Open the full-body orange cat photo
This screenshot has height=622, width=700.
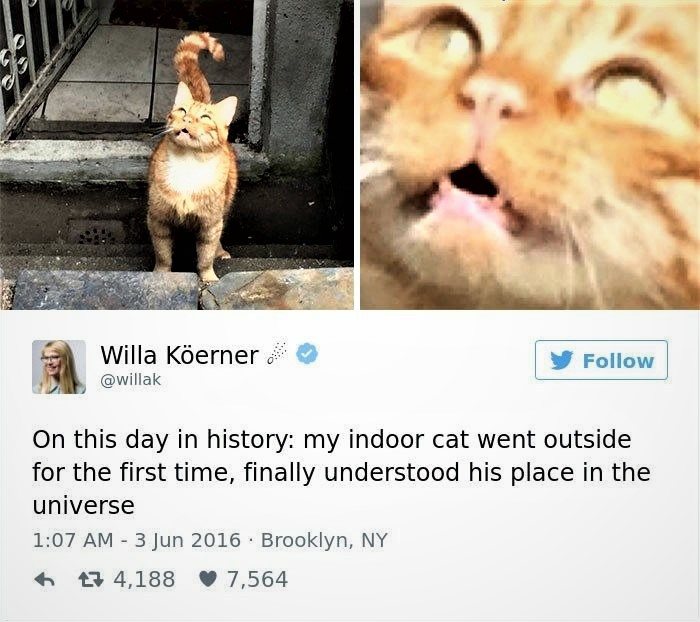tap(177, 154)
